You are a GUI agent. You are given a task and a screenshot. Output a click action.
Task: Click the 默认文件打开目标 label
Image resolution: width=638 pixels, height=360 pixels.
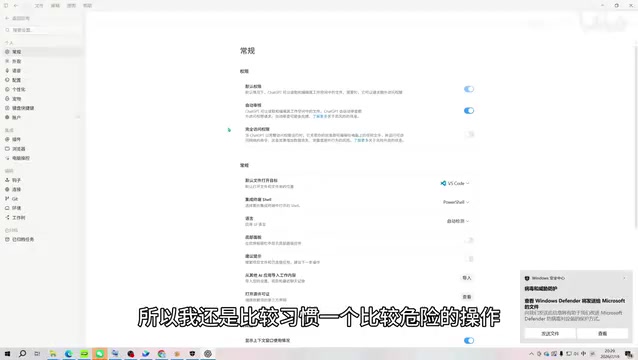tap(261, 180)
